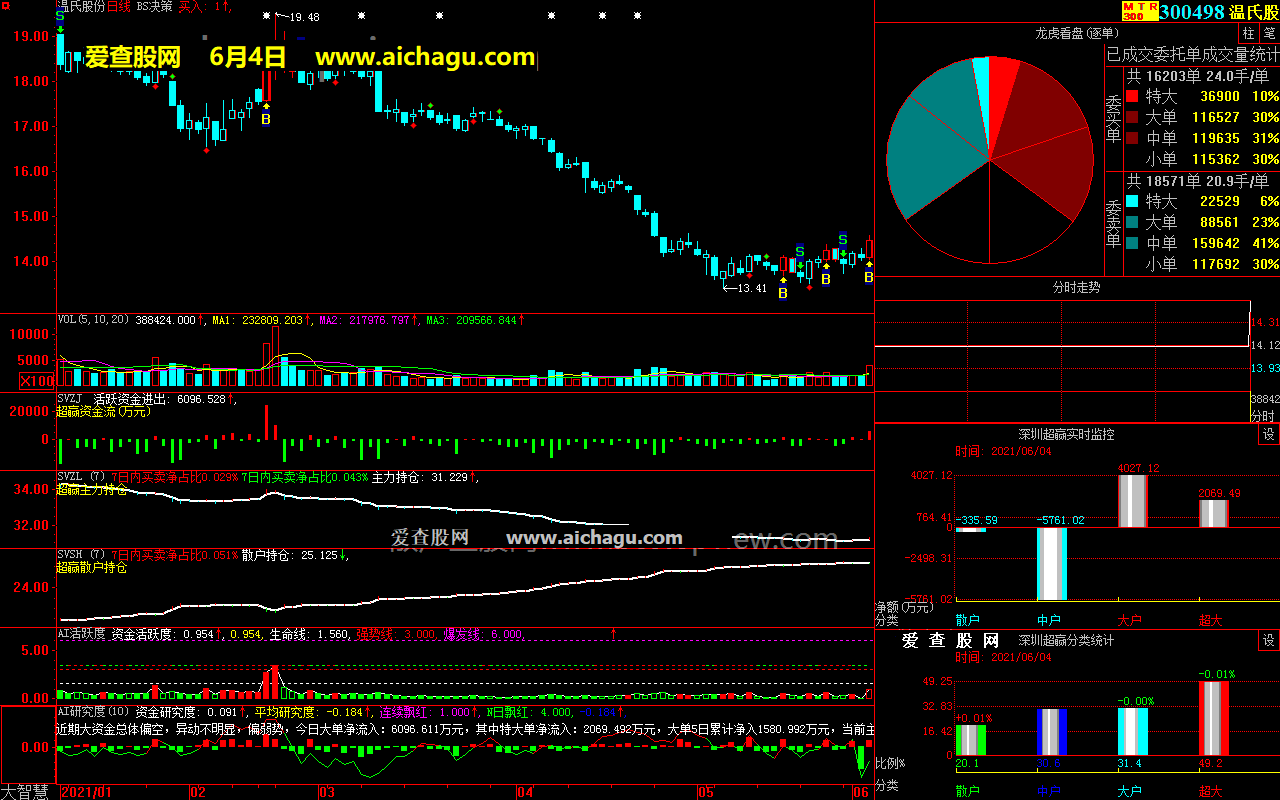
Task: Open 设 settings for 深圳超赢分类统计
Action: (1268, 640)
